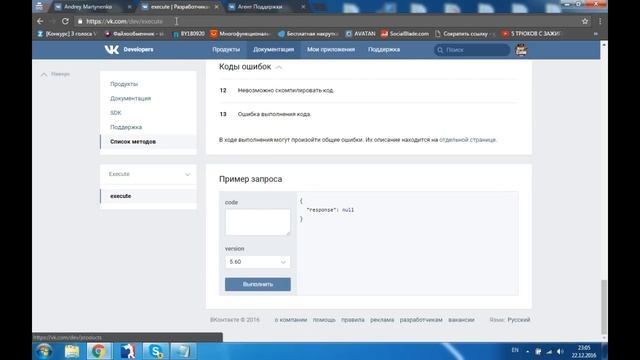Click the browser address bar URL

(124, 21)
